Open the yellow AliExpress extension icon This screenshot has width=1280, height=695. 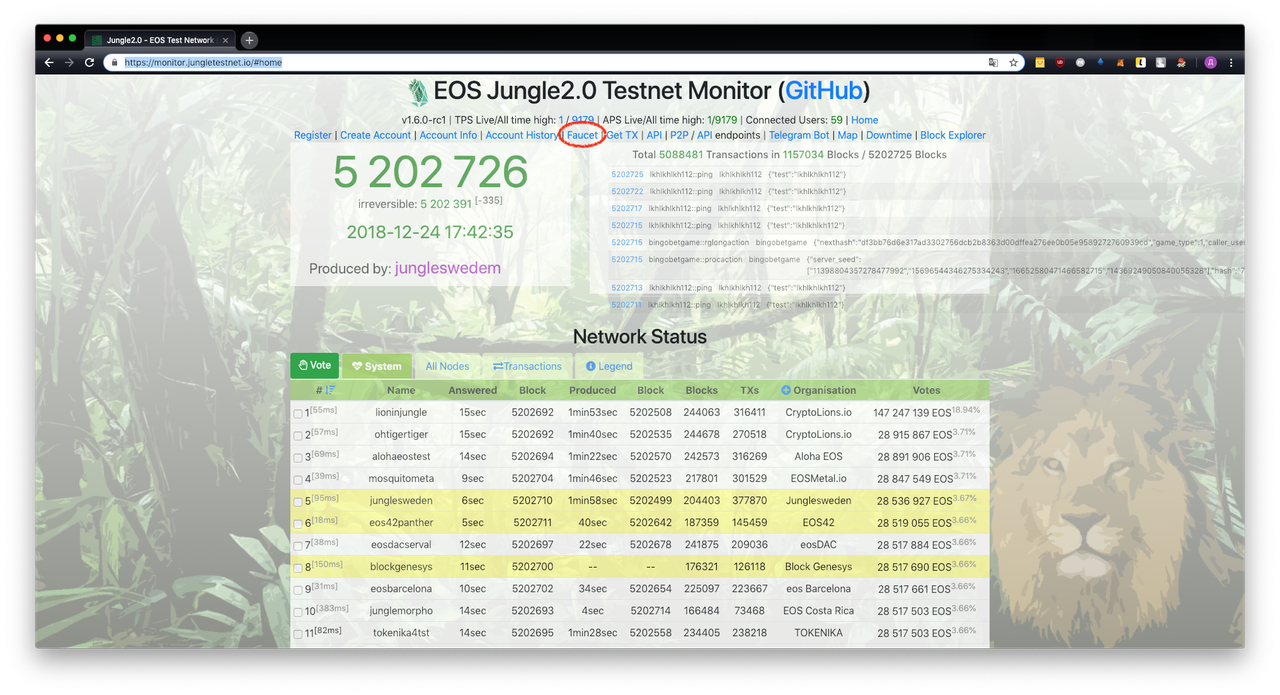tap(1040, 62)
